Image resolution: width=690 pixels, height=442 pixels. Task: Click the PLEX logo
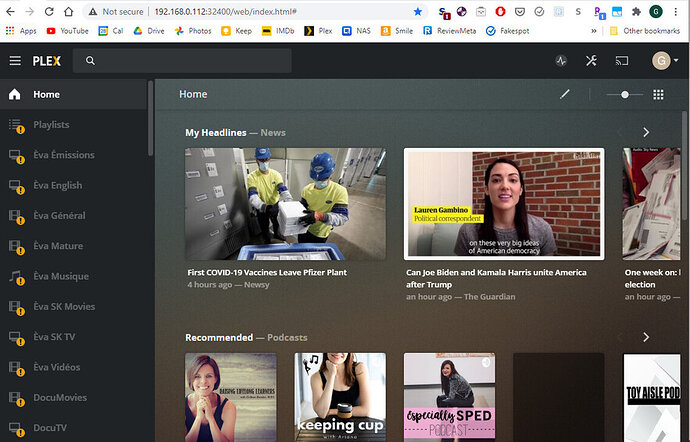tap(47, 61)
